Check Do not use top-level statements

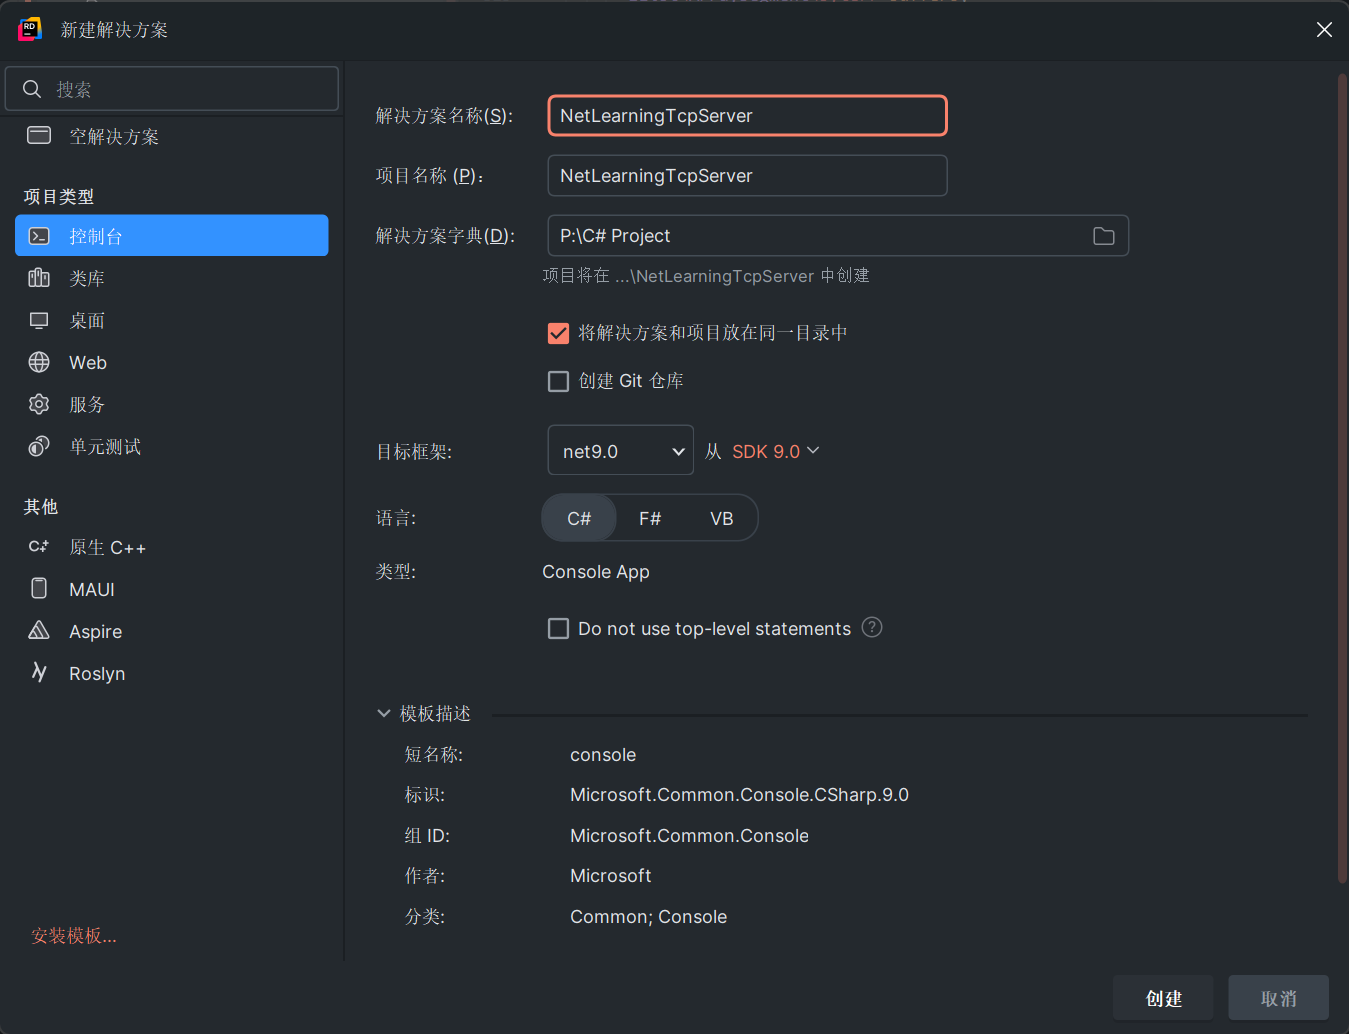point(559,628)
